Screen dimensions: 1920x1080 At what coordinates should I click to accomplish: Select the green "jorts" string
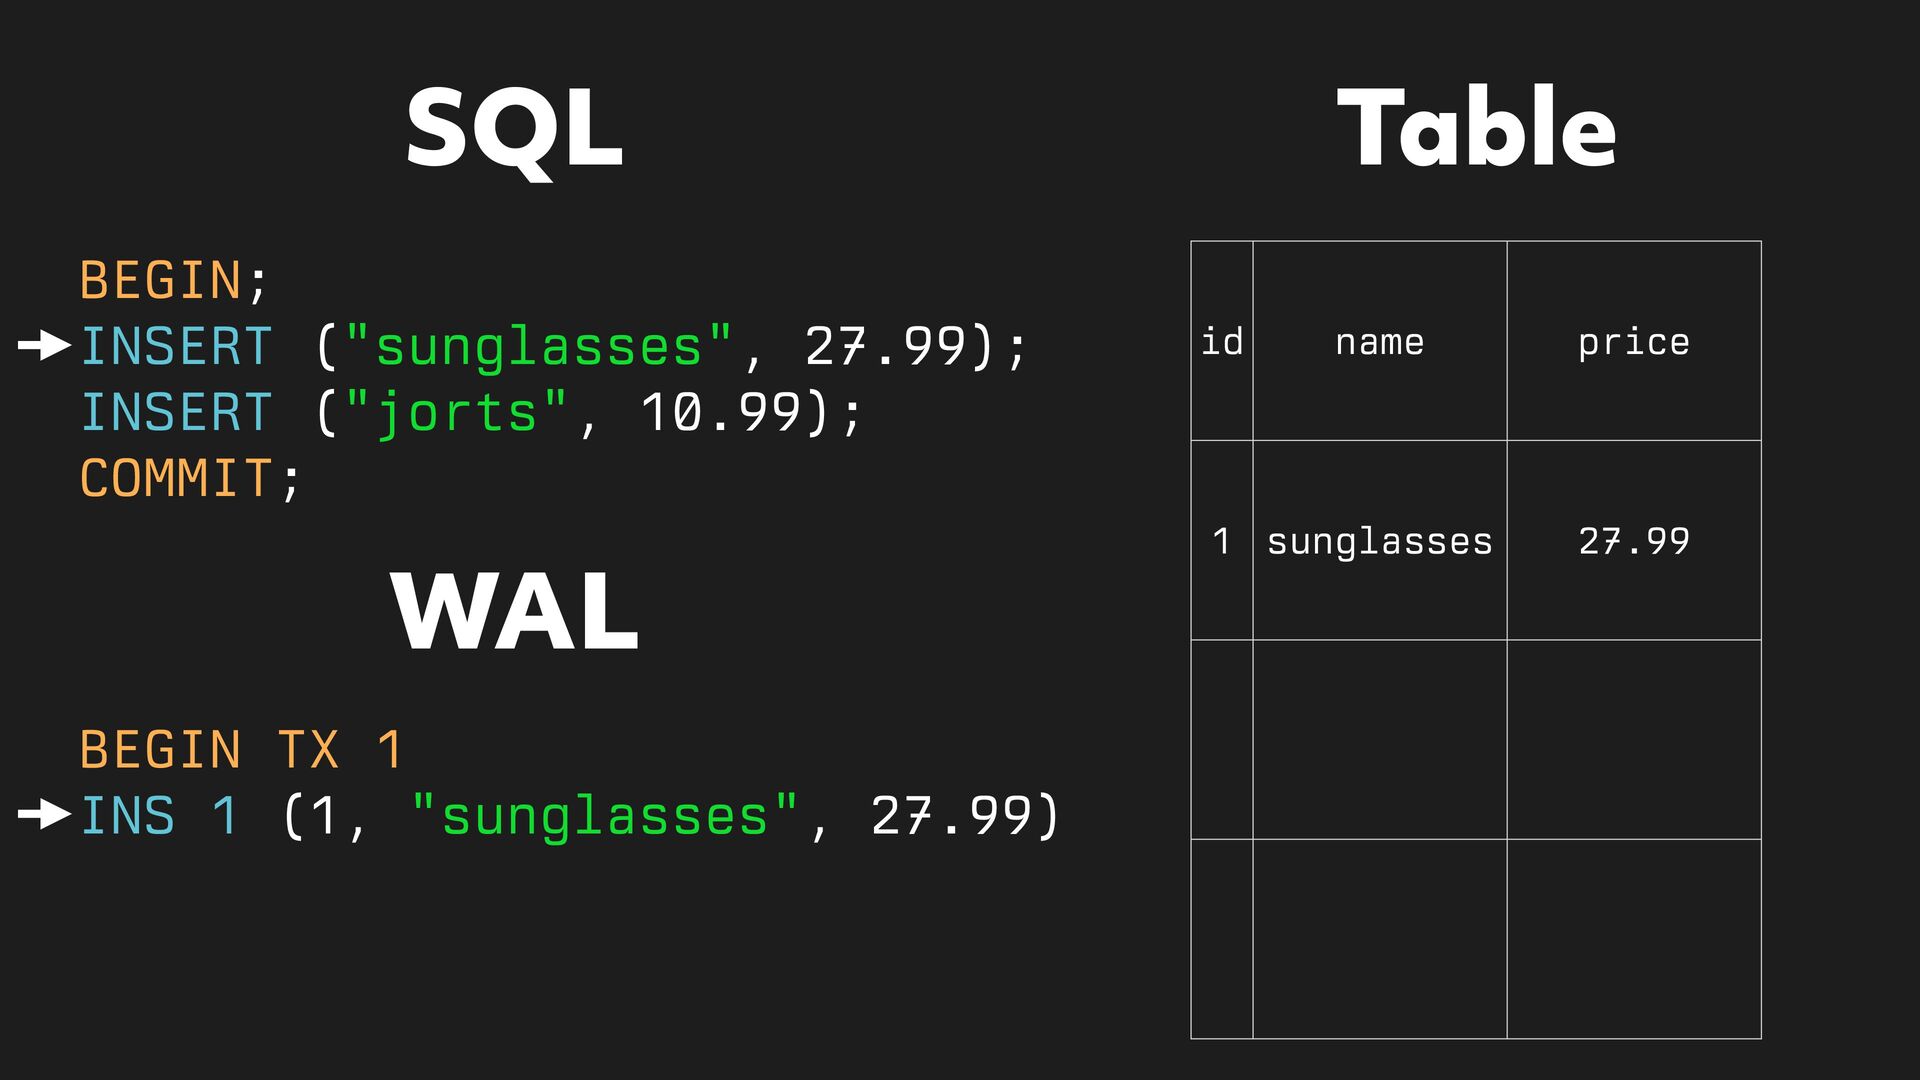click(456, 413)
